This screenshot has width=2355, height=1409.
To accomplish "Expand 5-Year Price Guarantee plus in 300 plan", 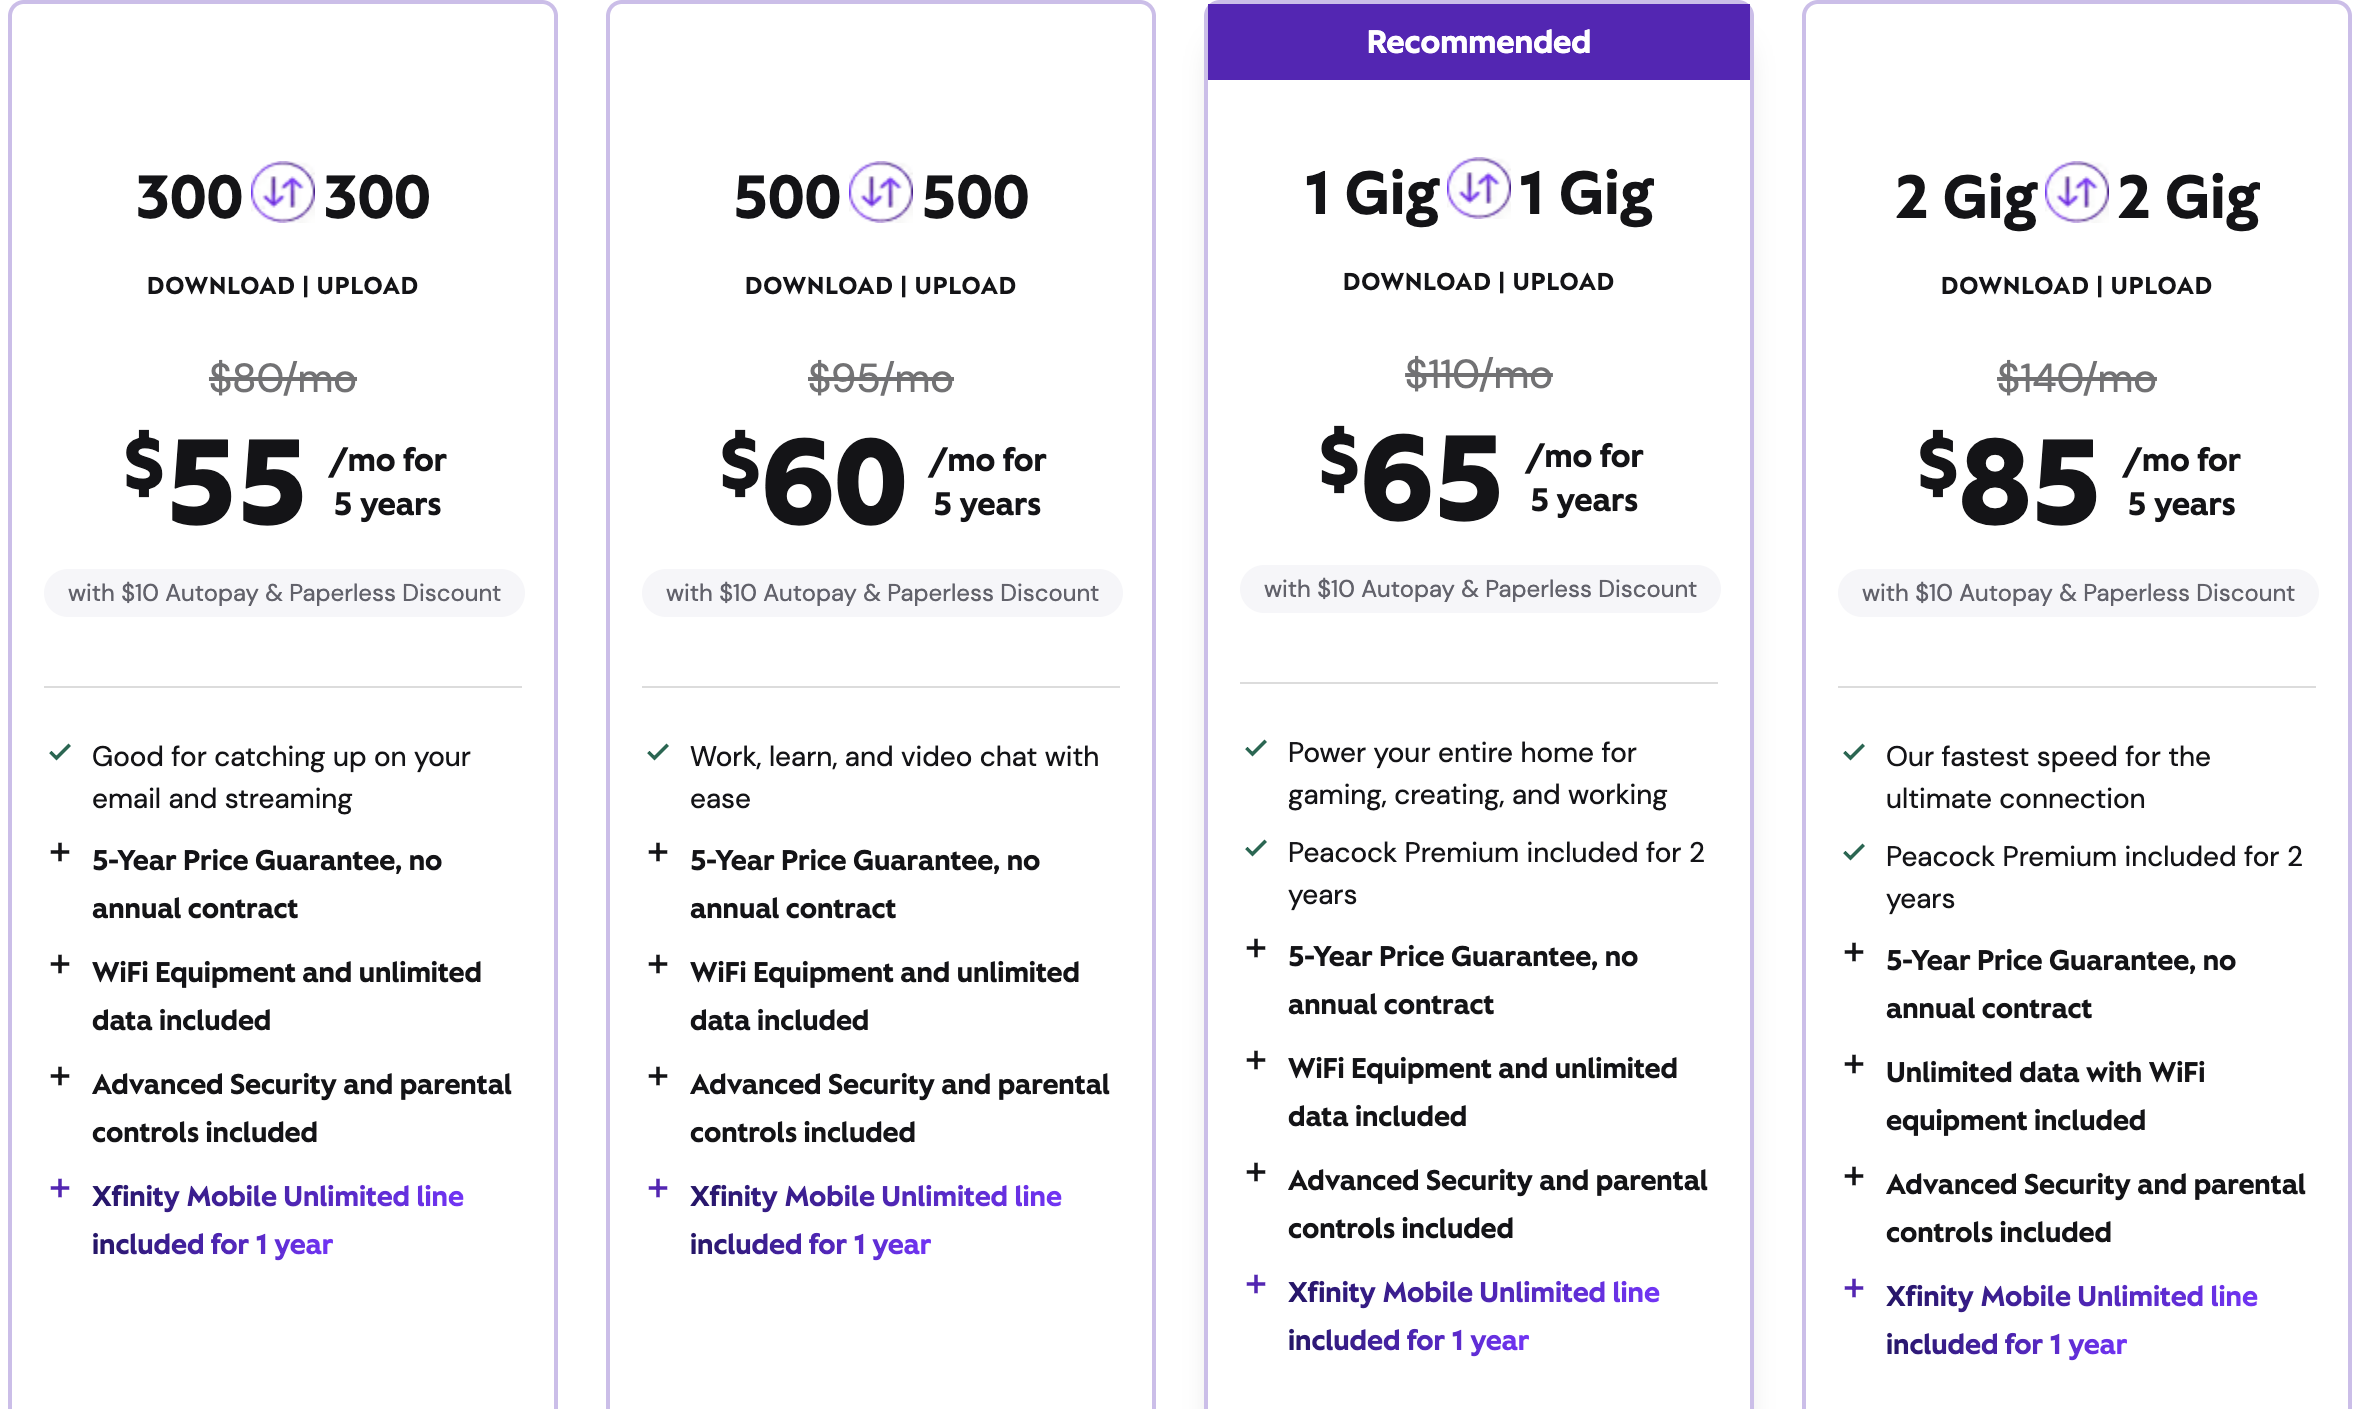I will (x=60, y=852).
